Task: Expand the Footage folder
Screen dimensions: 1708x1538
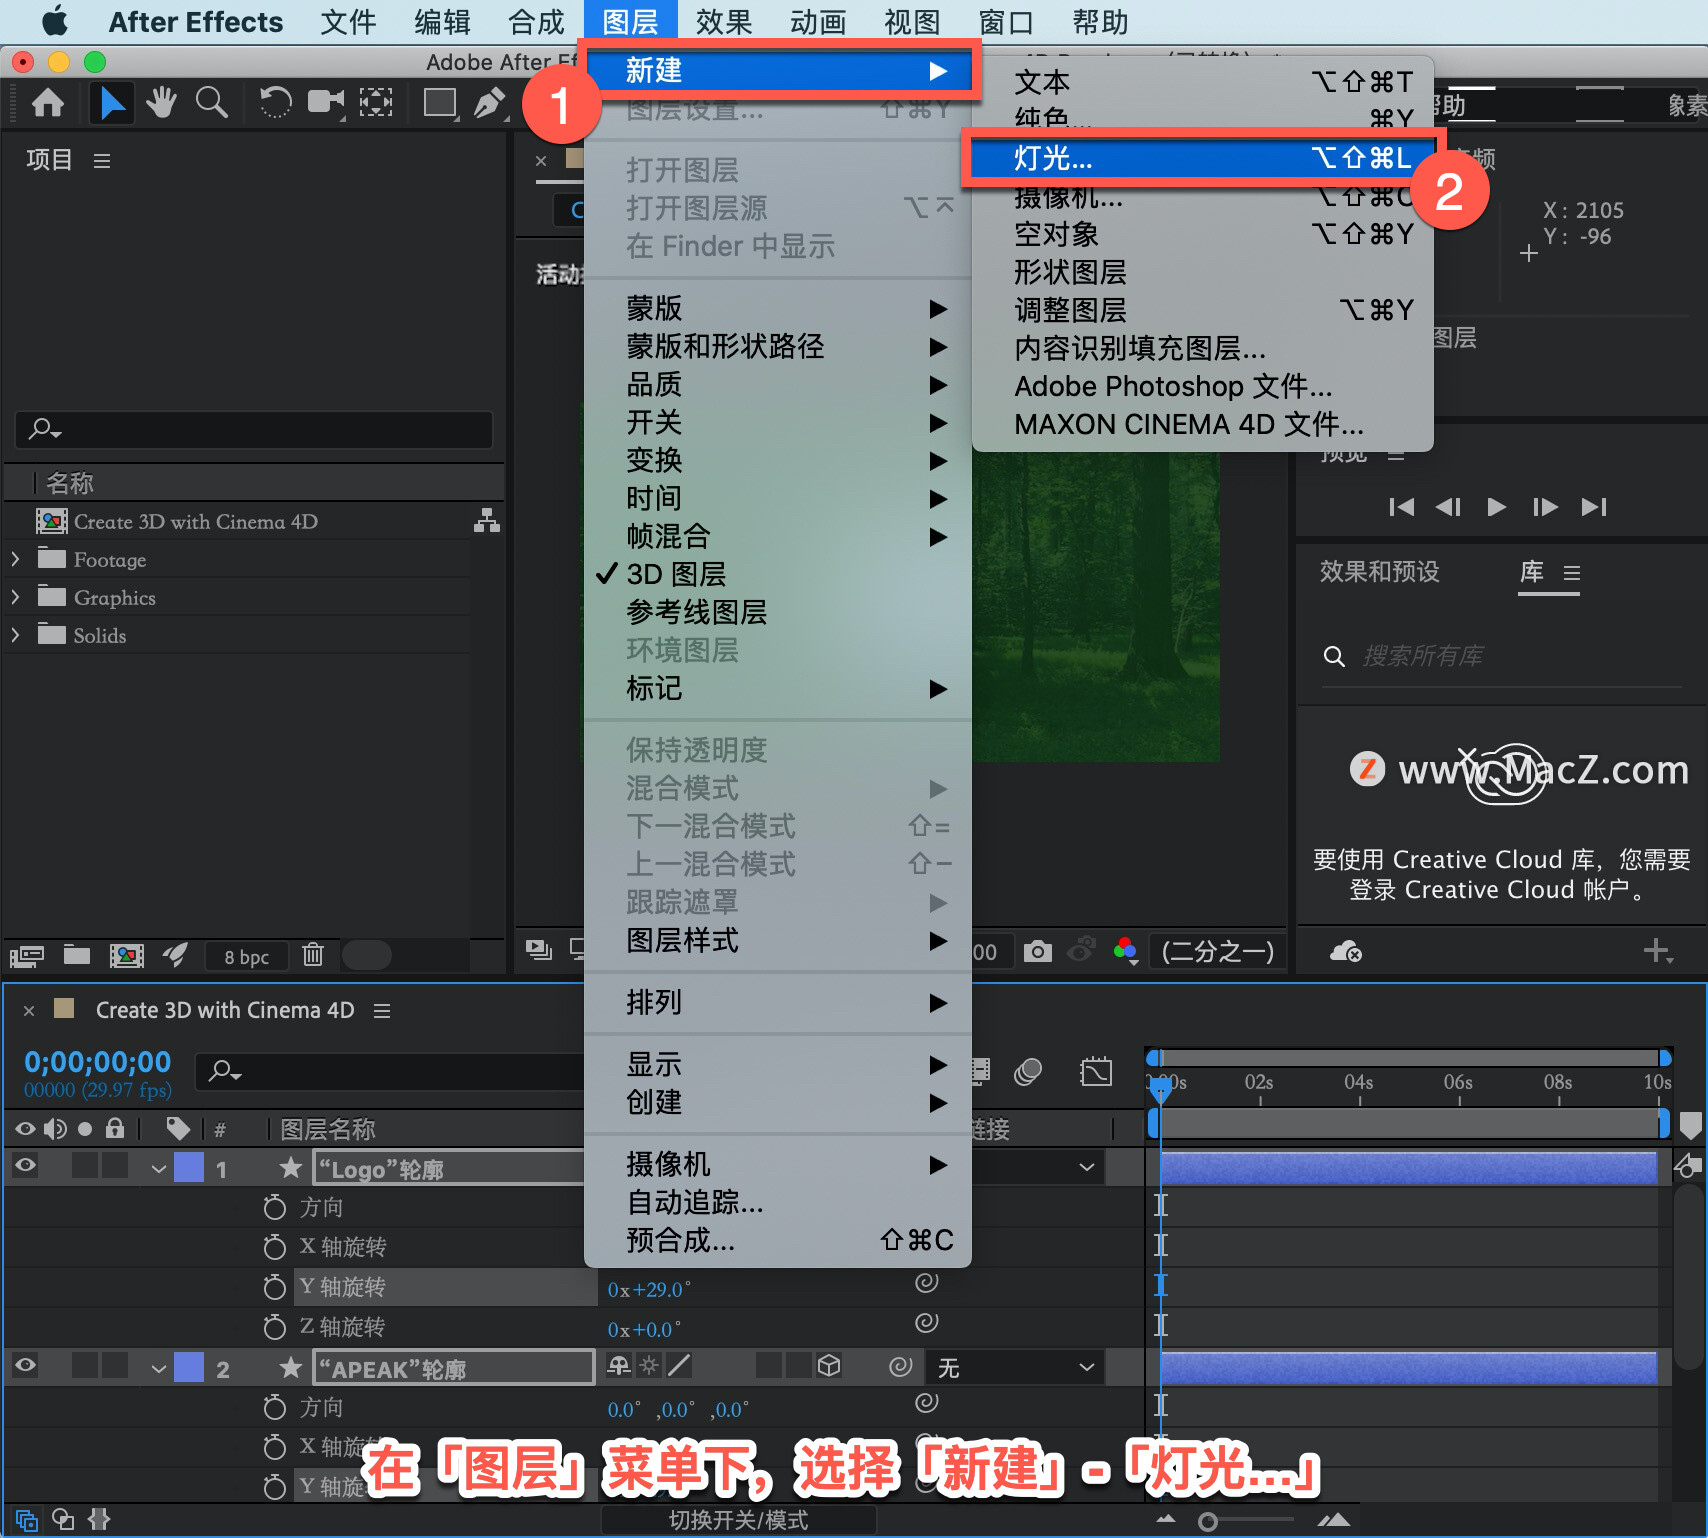Action: [15, 559]
